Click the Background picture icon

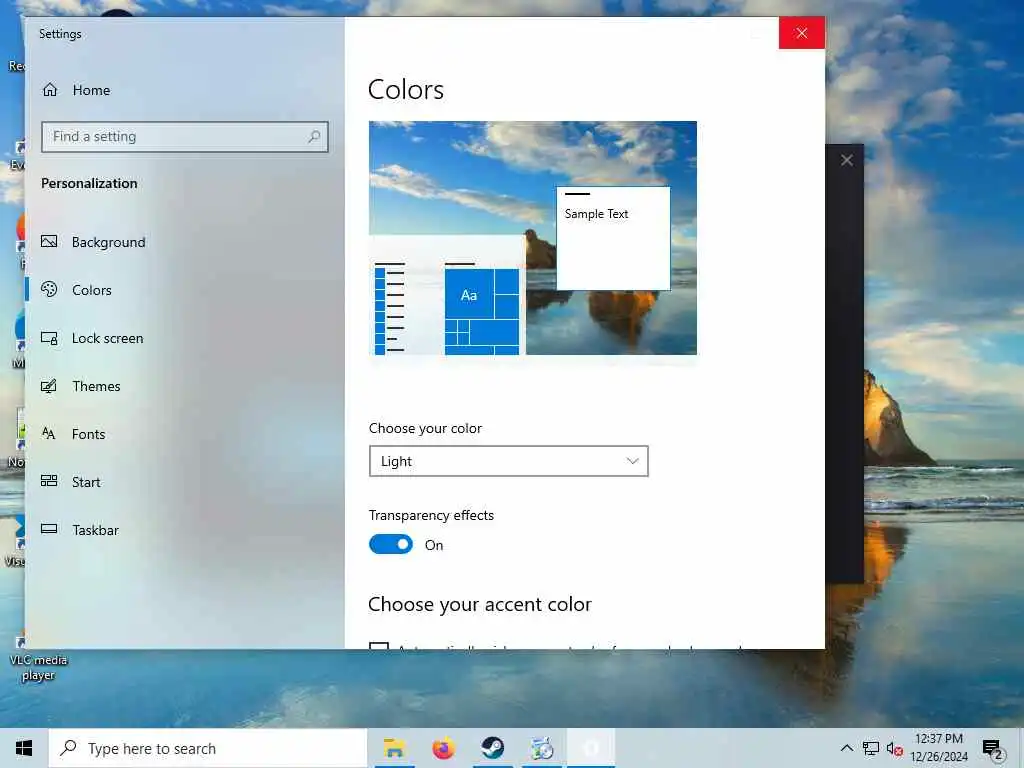49,242
